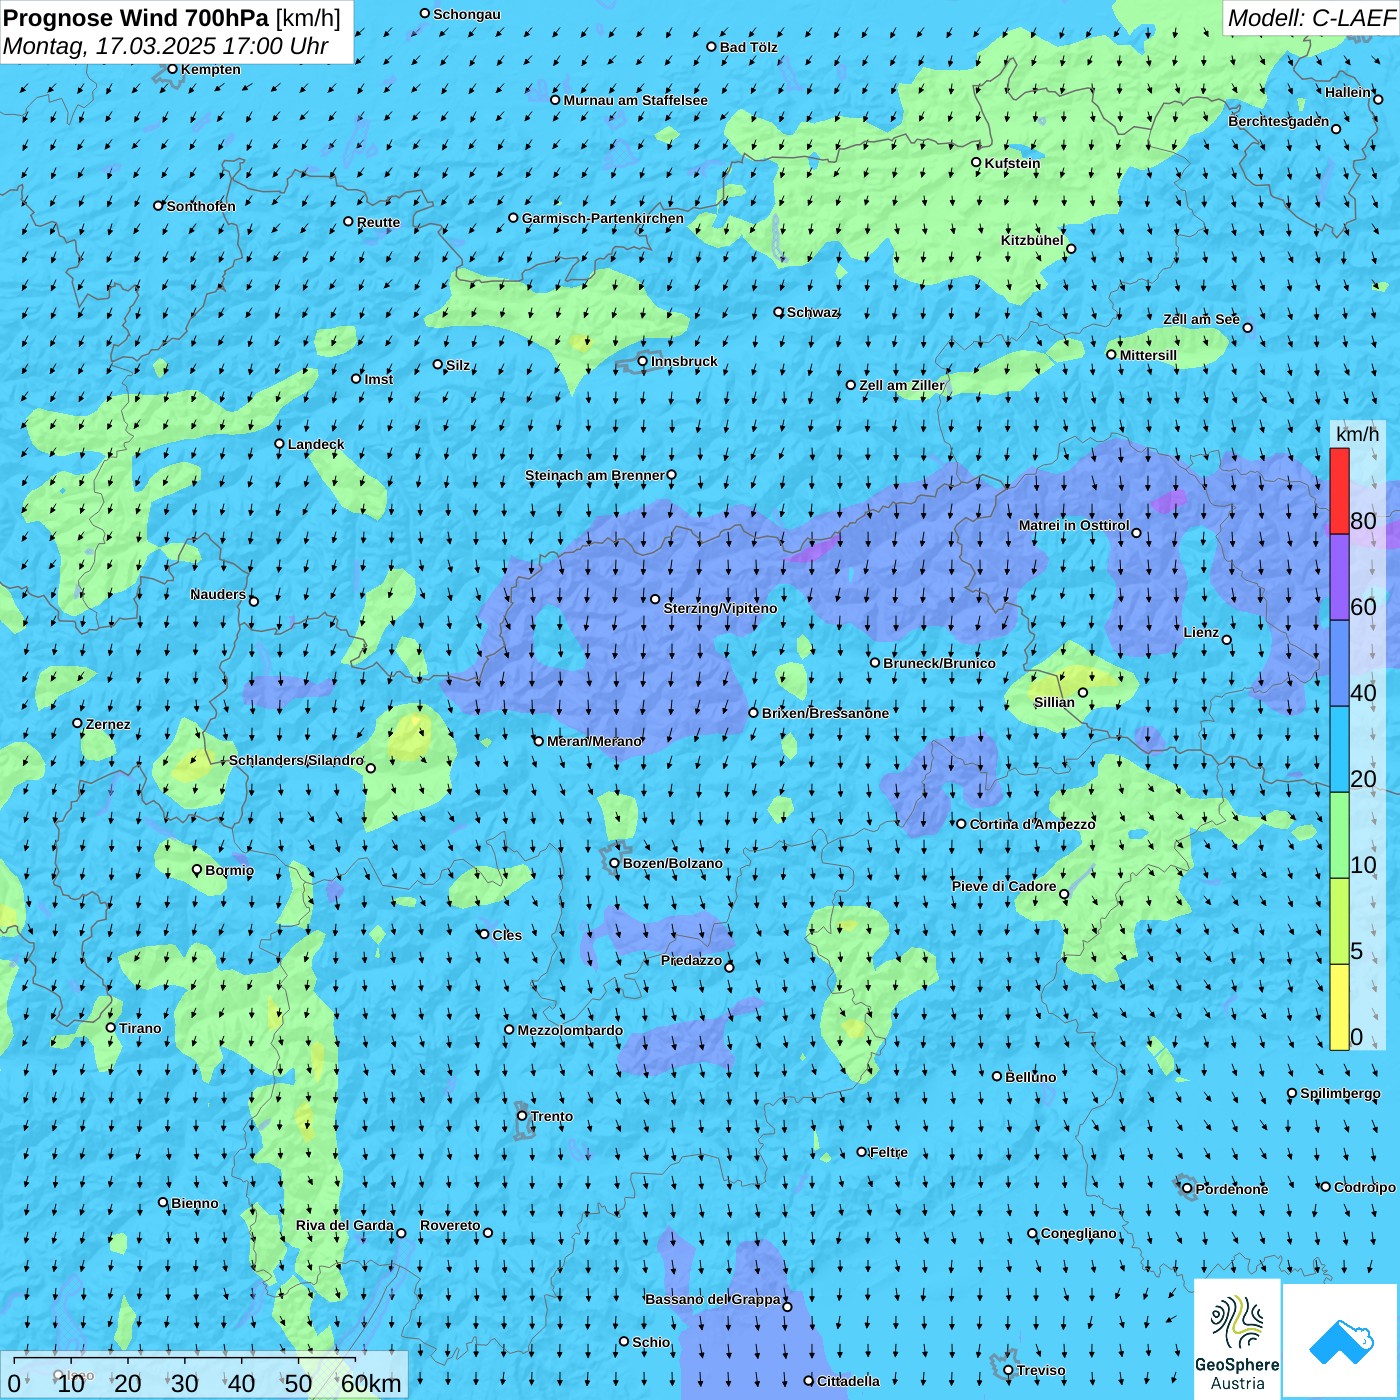
Task: Click the 'Cles' label
Action: 507,935
